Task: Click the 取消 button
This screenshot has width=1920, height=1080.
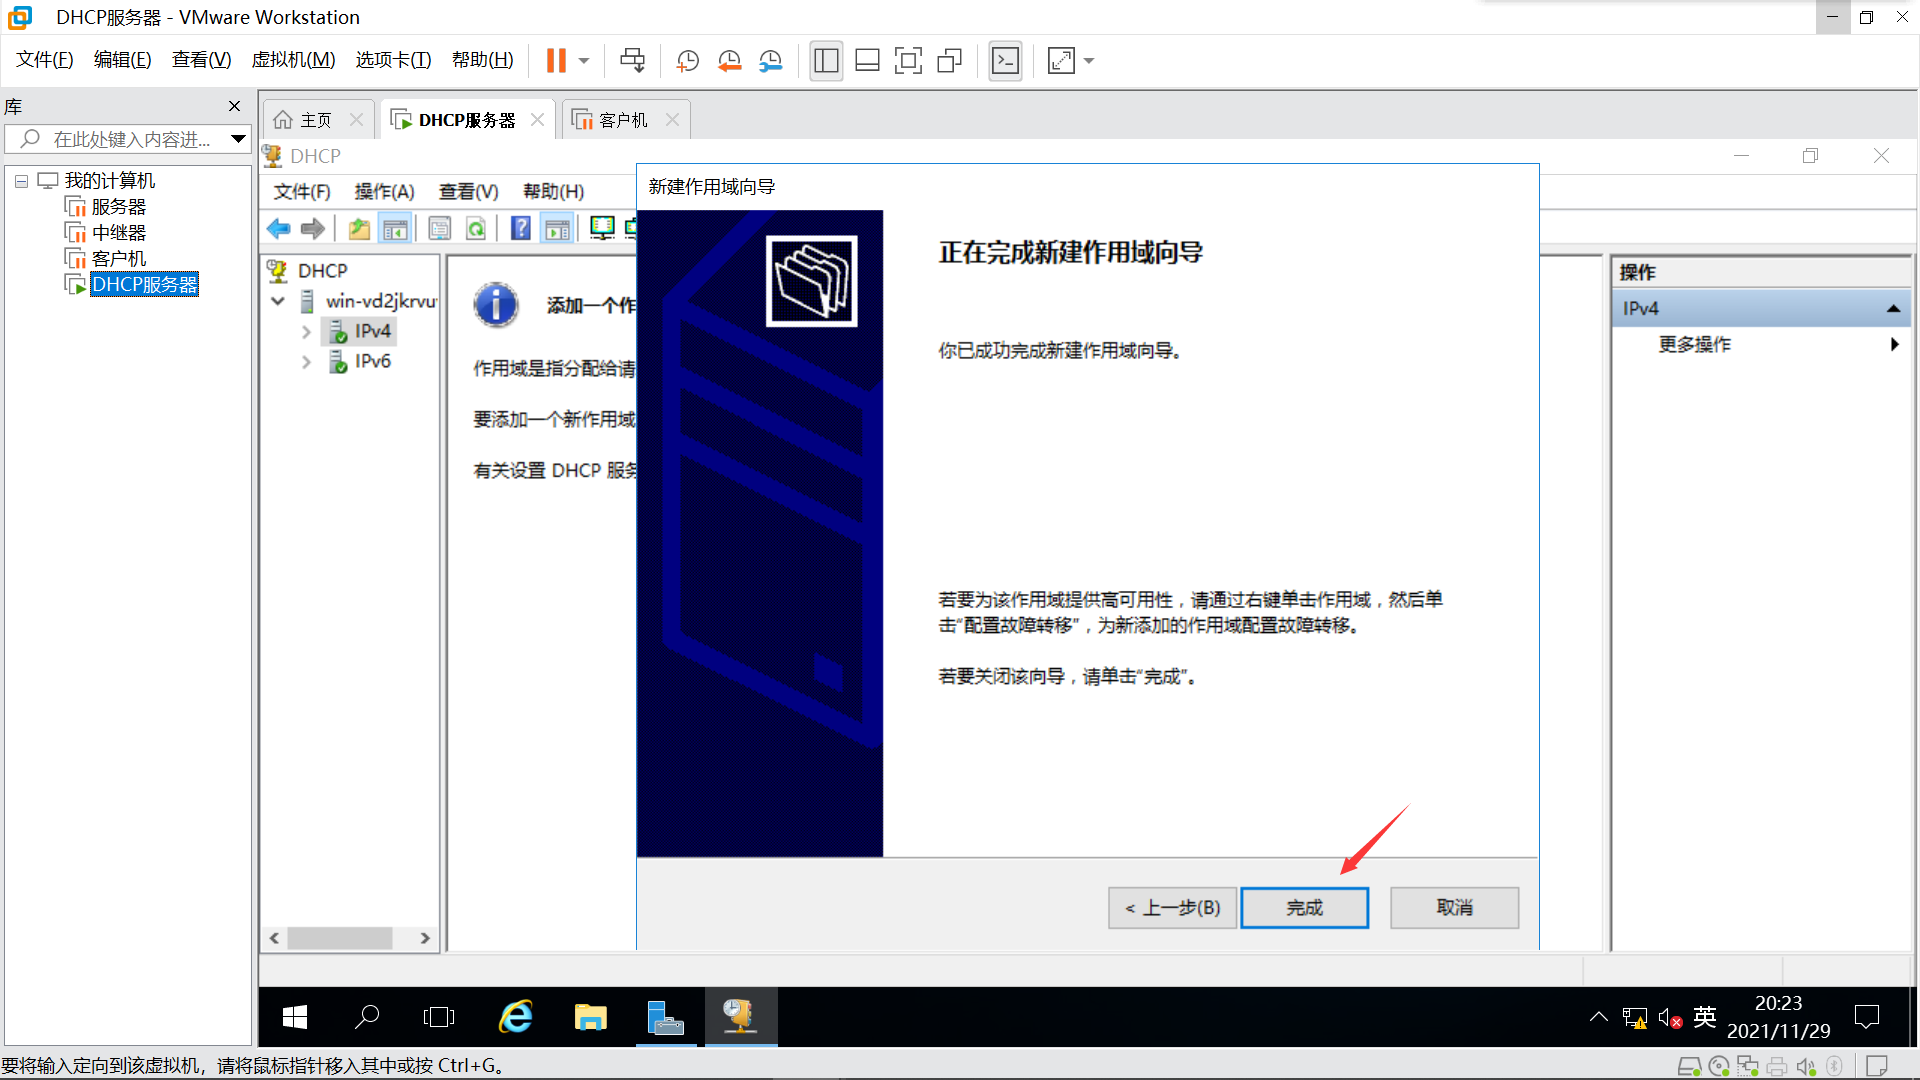Action: coord(1454,908)
